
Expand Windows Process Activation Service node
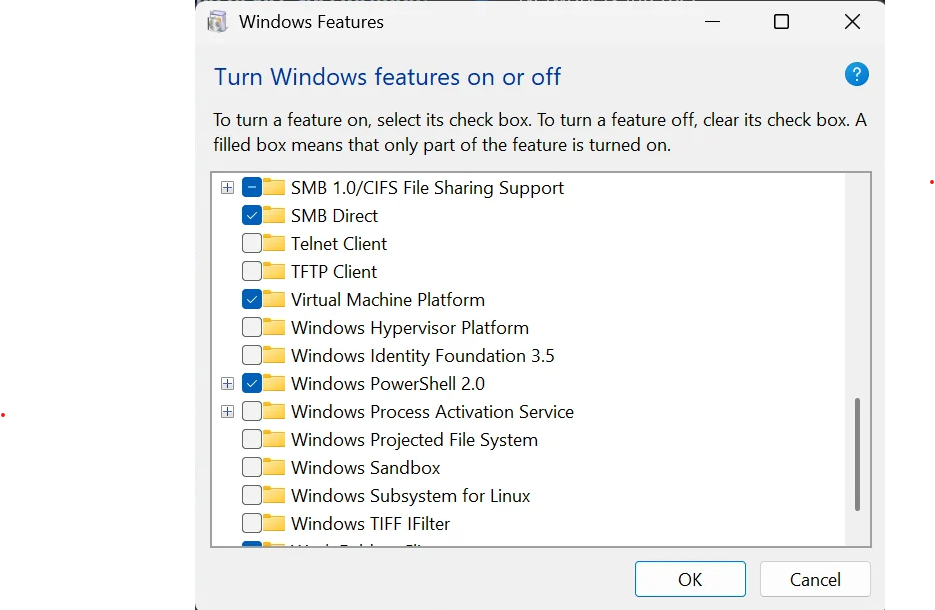pyautogui.click(x=227, y=412)
